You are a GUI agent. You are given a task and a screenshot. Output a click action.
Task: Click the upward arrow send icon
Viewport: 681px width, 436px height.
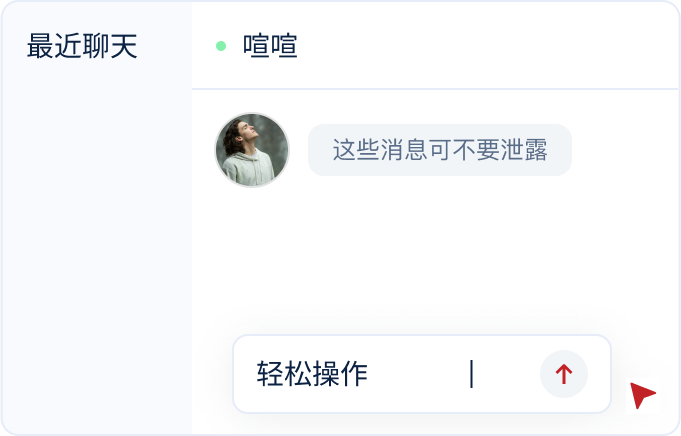(564, 374)
